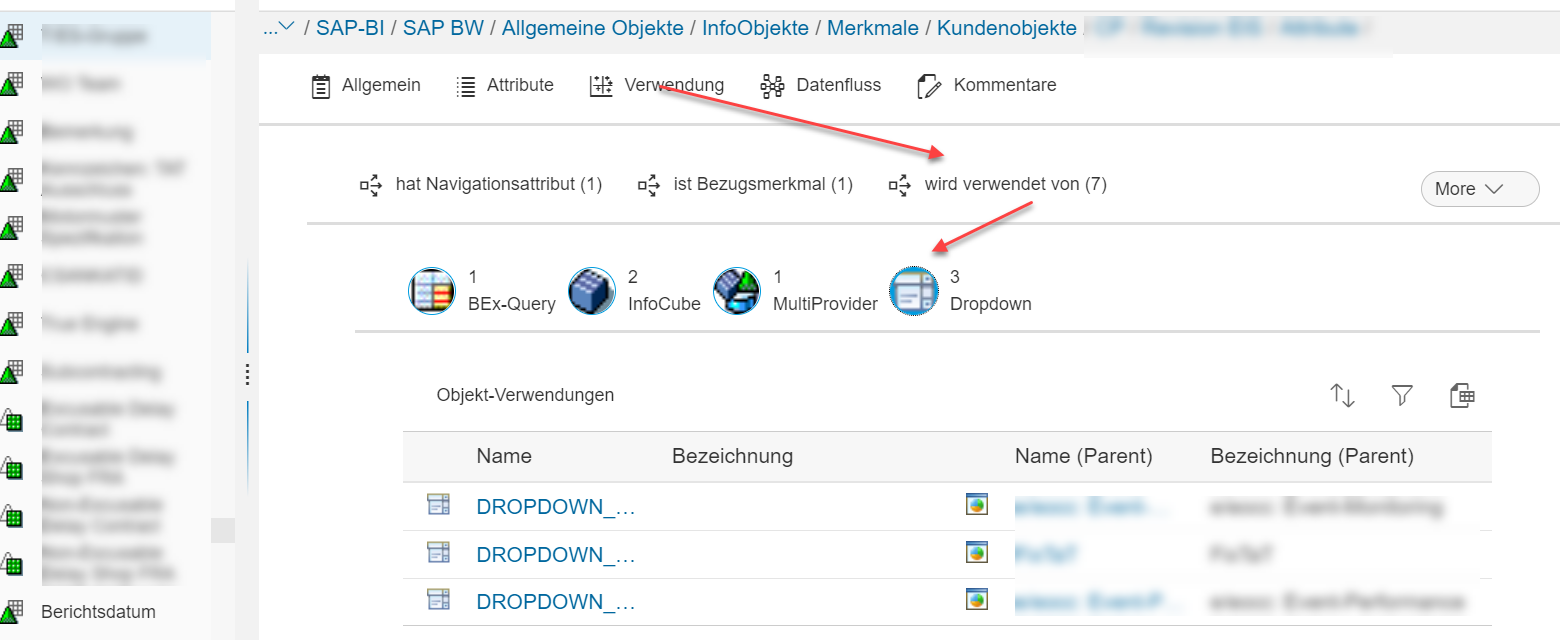Click 'ist Bezugsmerkmal (1)' relation
Viewport: 1560px width, 640px height.
tap(746, 185)
